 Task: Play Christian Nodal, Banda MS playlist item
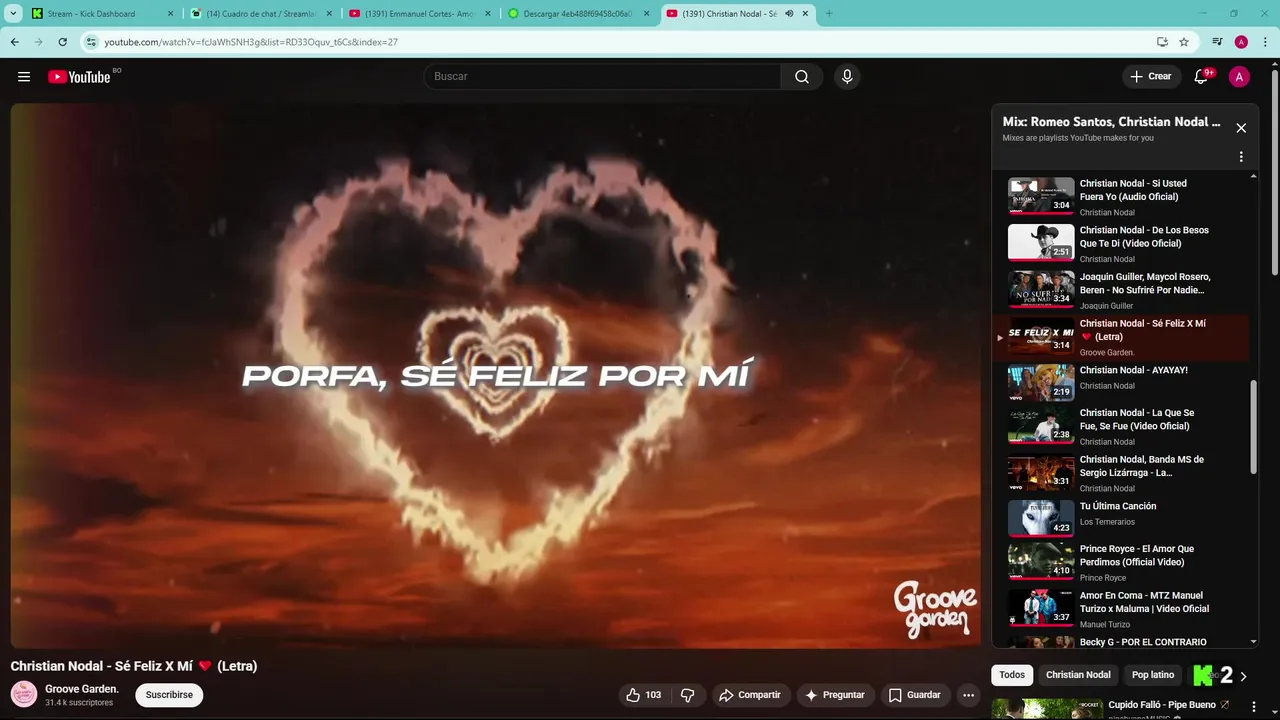(x=1121, y=472)
